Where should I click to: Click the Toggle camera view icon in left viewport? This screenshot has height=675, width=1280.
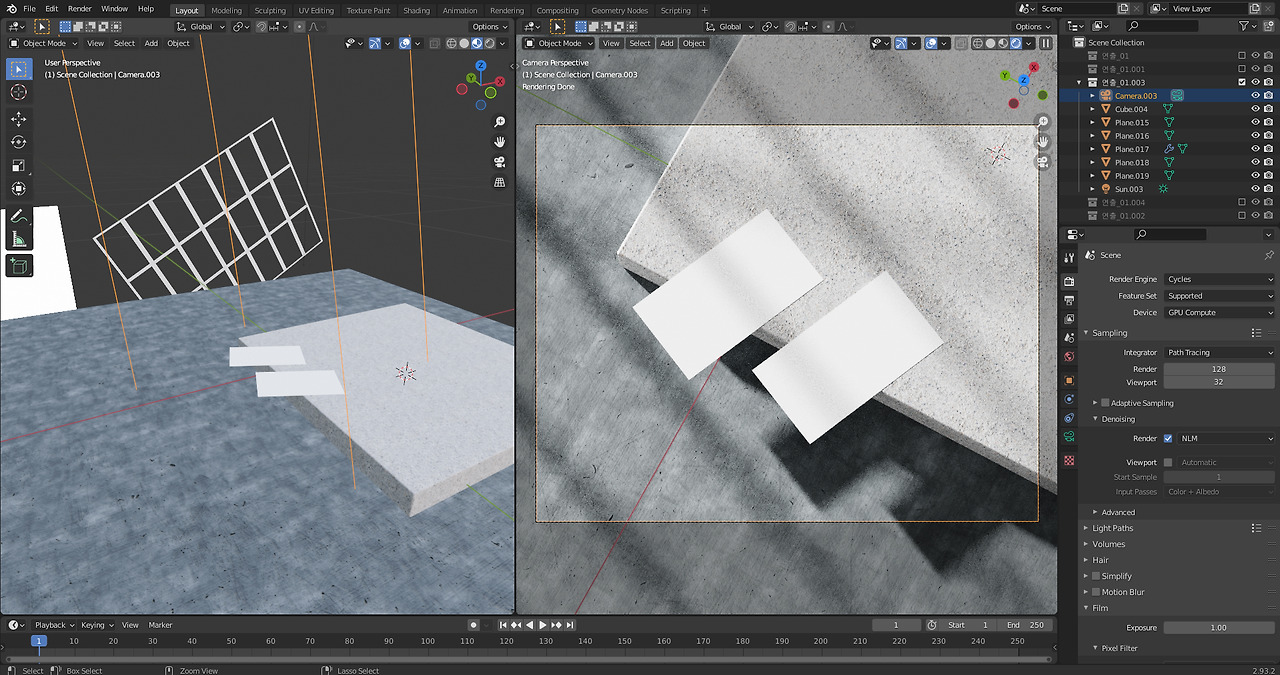tap(500, 162)
